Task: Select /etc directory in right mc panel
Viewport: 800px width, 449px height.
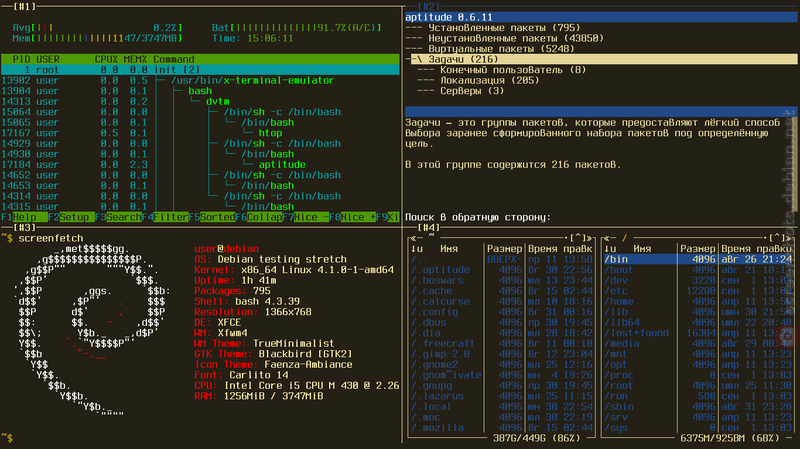Action: [698, 291]
